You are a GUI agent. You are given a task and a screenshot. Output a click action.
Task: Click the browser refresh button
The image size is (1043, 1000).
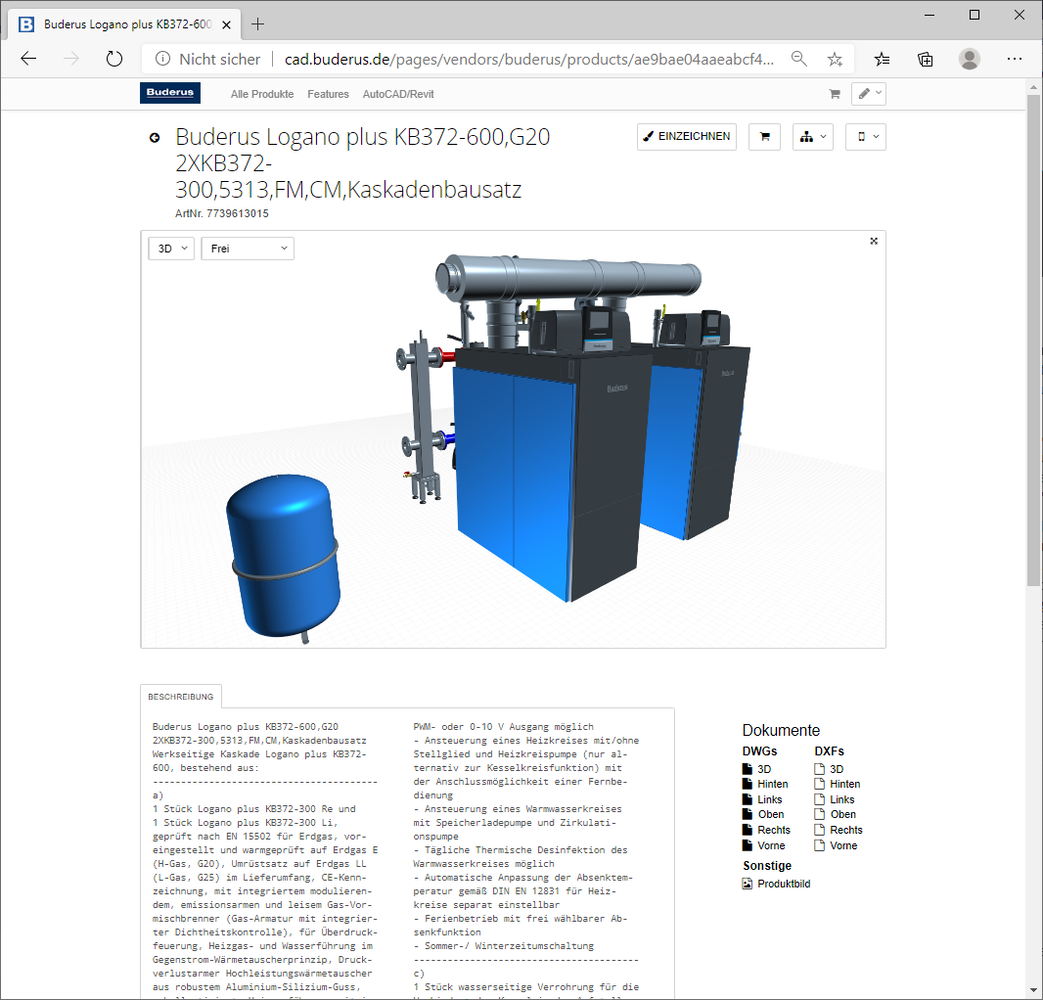tap(114, 59)
